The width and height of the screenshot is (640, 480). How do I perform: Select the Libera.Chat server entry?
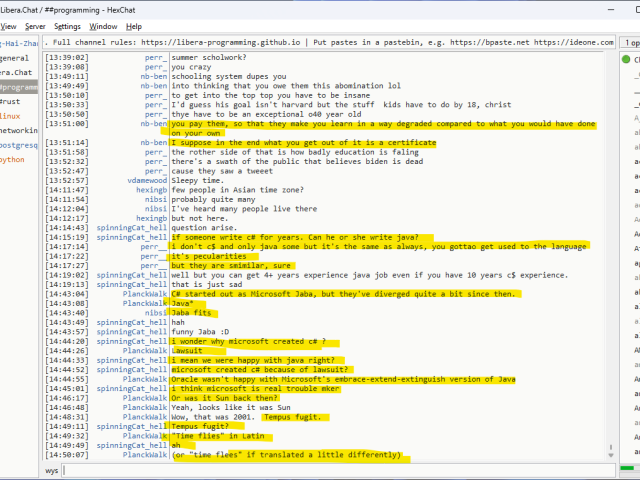click(x=18, y=72)
